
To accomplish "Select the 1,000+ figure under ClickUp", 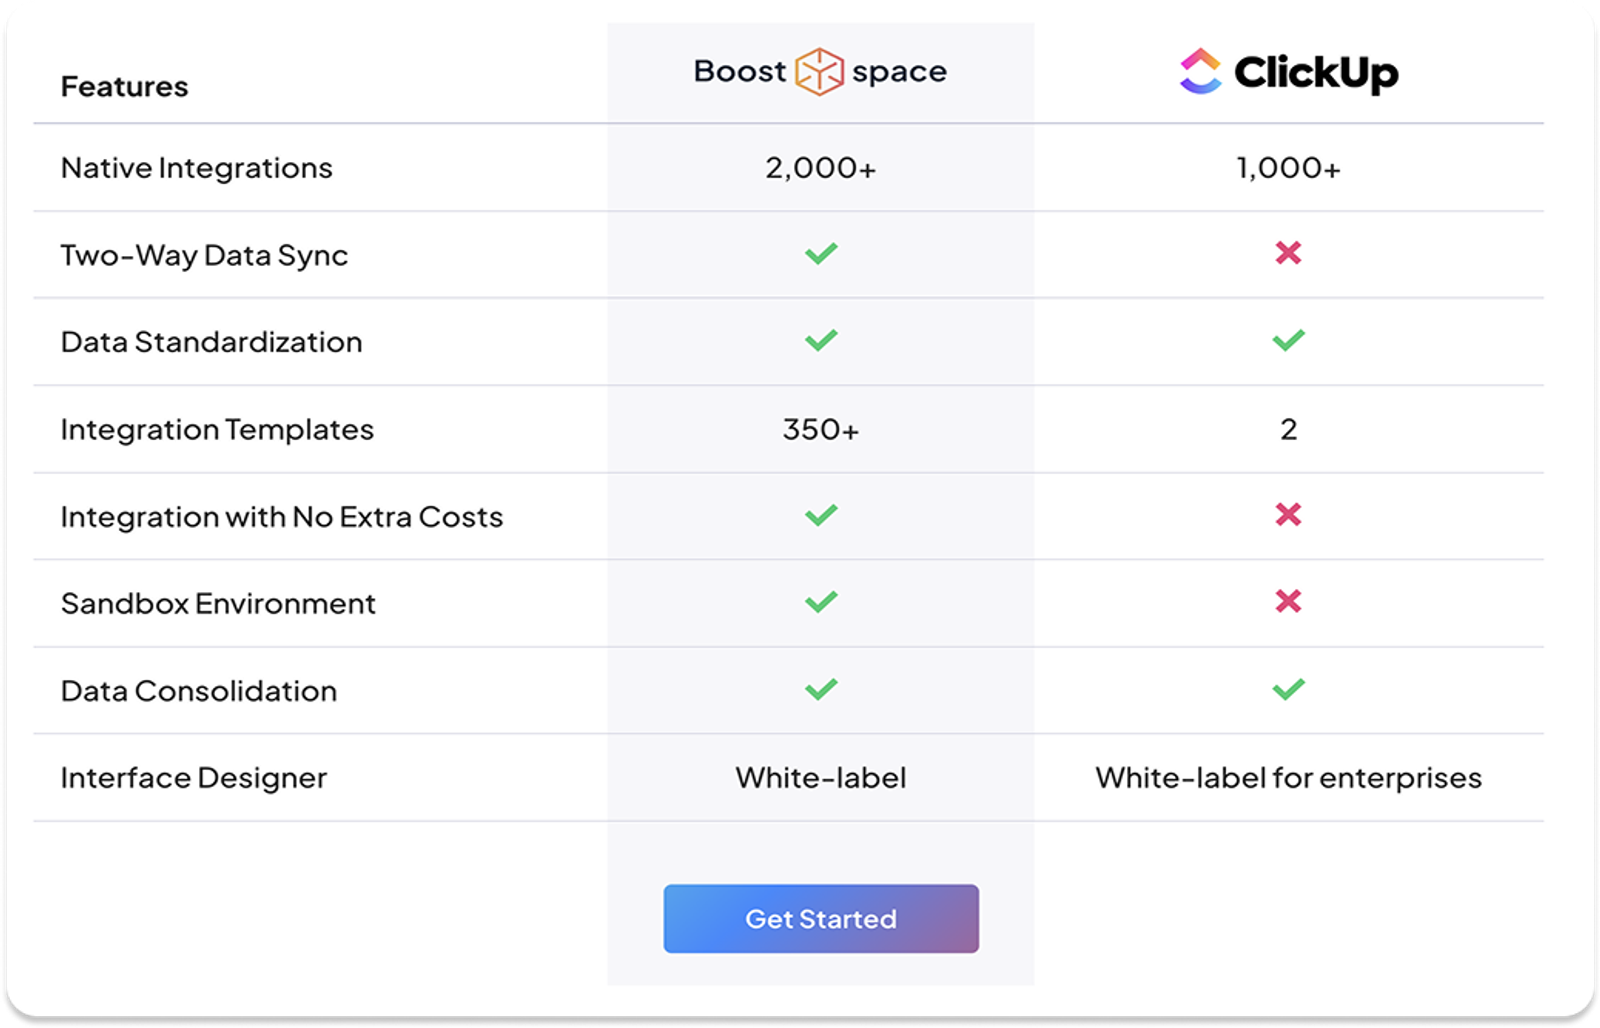I will coord(1290,167).
